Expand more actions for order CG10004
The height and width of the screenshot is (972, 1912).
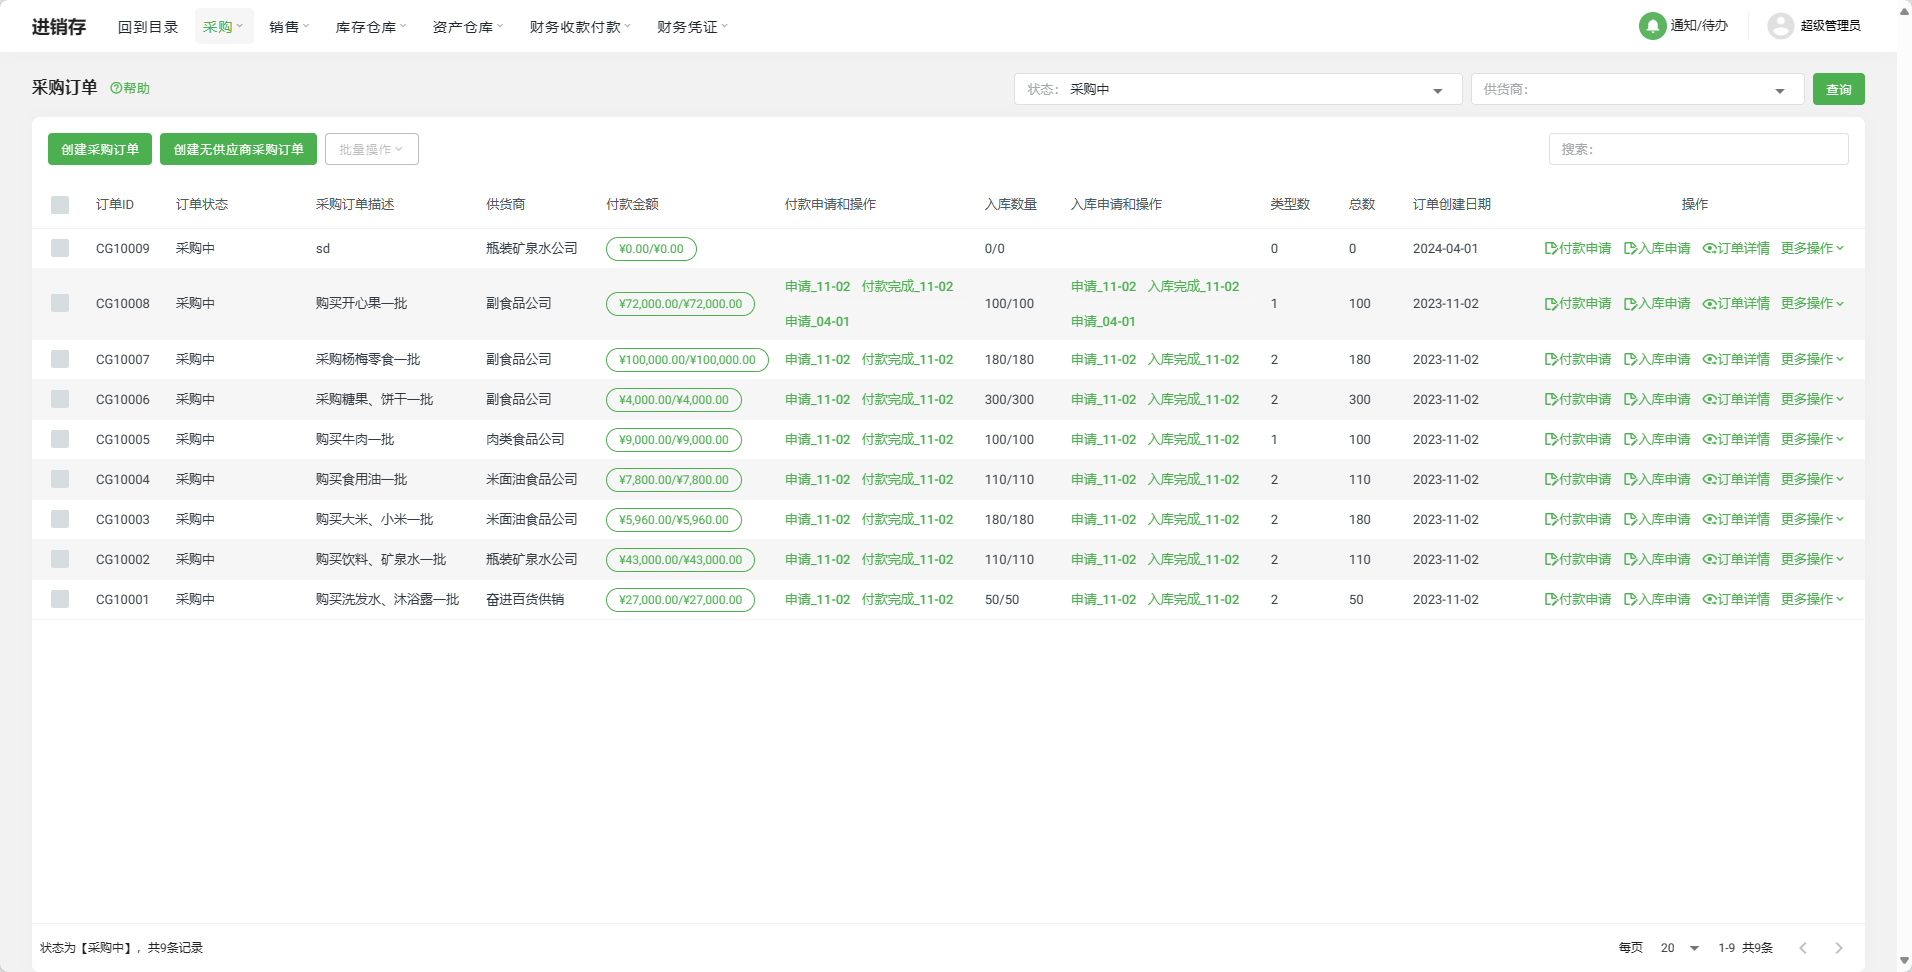(1811, 479)
